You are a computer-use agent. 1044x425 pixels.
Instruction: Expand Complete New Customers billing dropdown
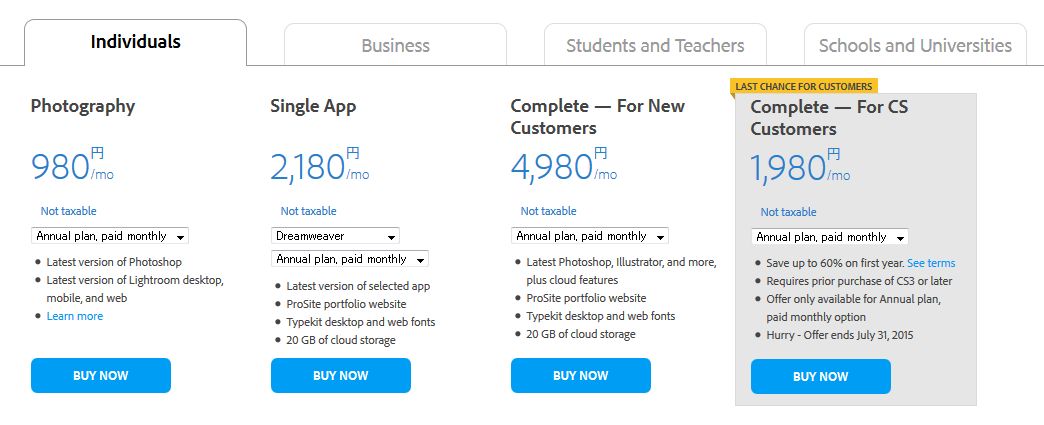590,236
